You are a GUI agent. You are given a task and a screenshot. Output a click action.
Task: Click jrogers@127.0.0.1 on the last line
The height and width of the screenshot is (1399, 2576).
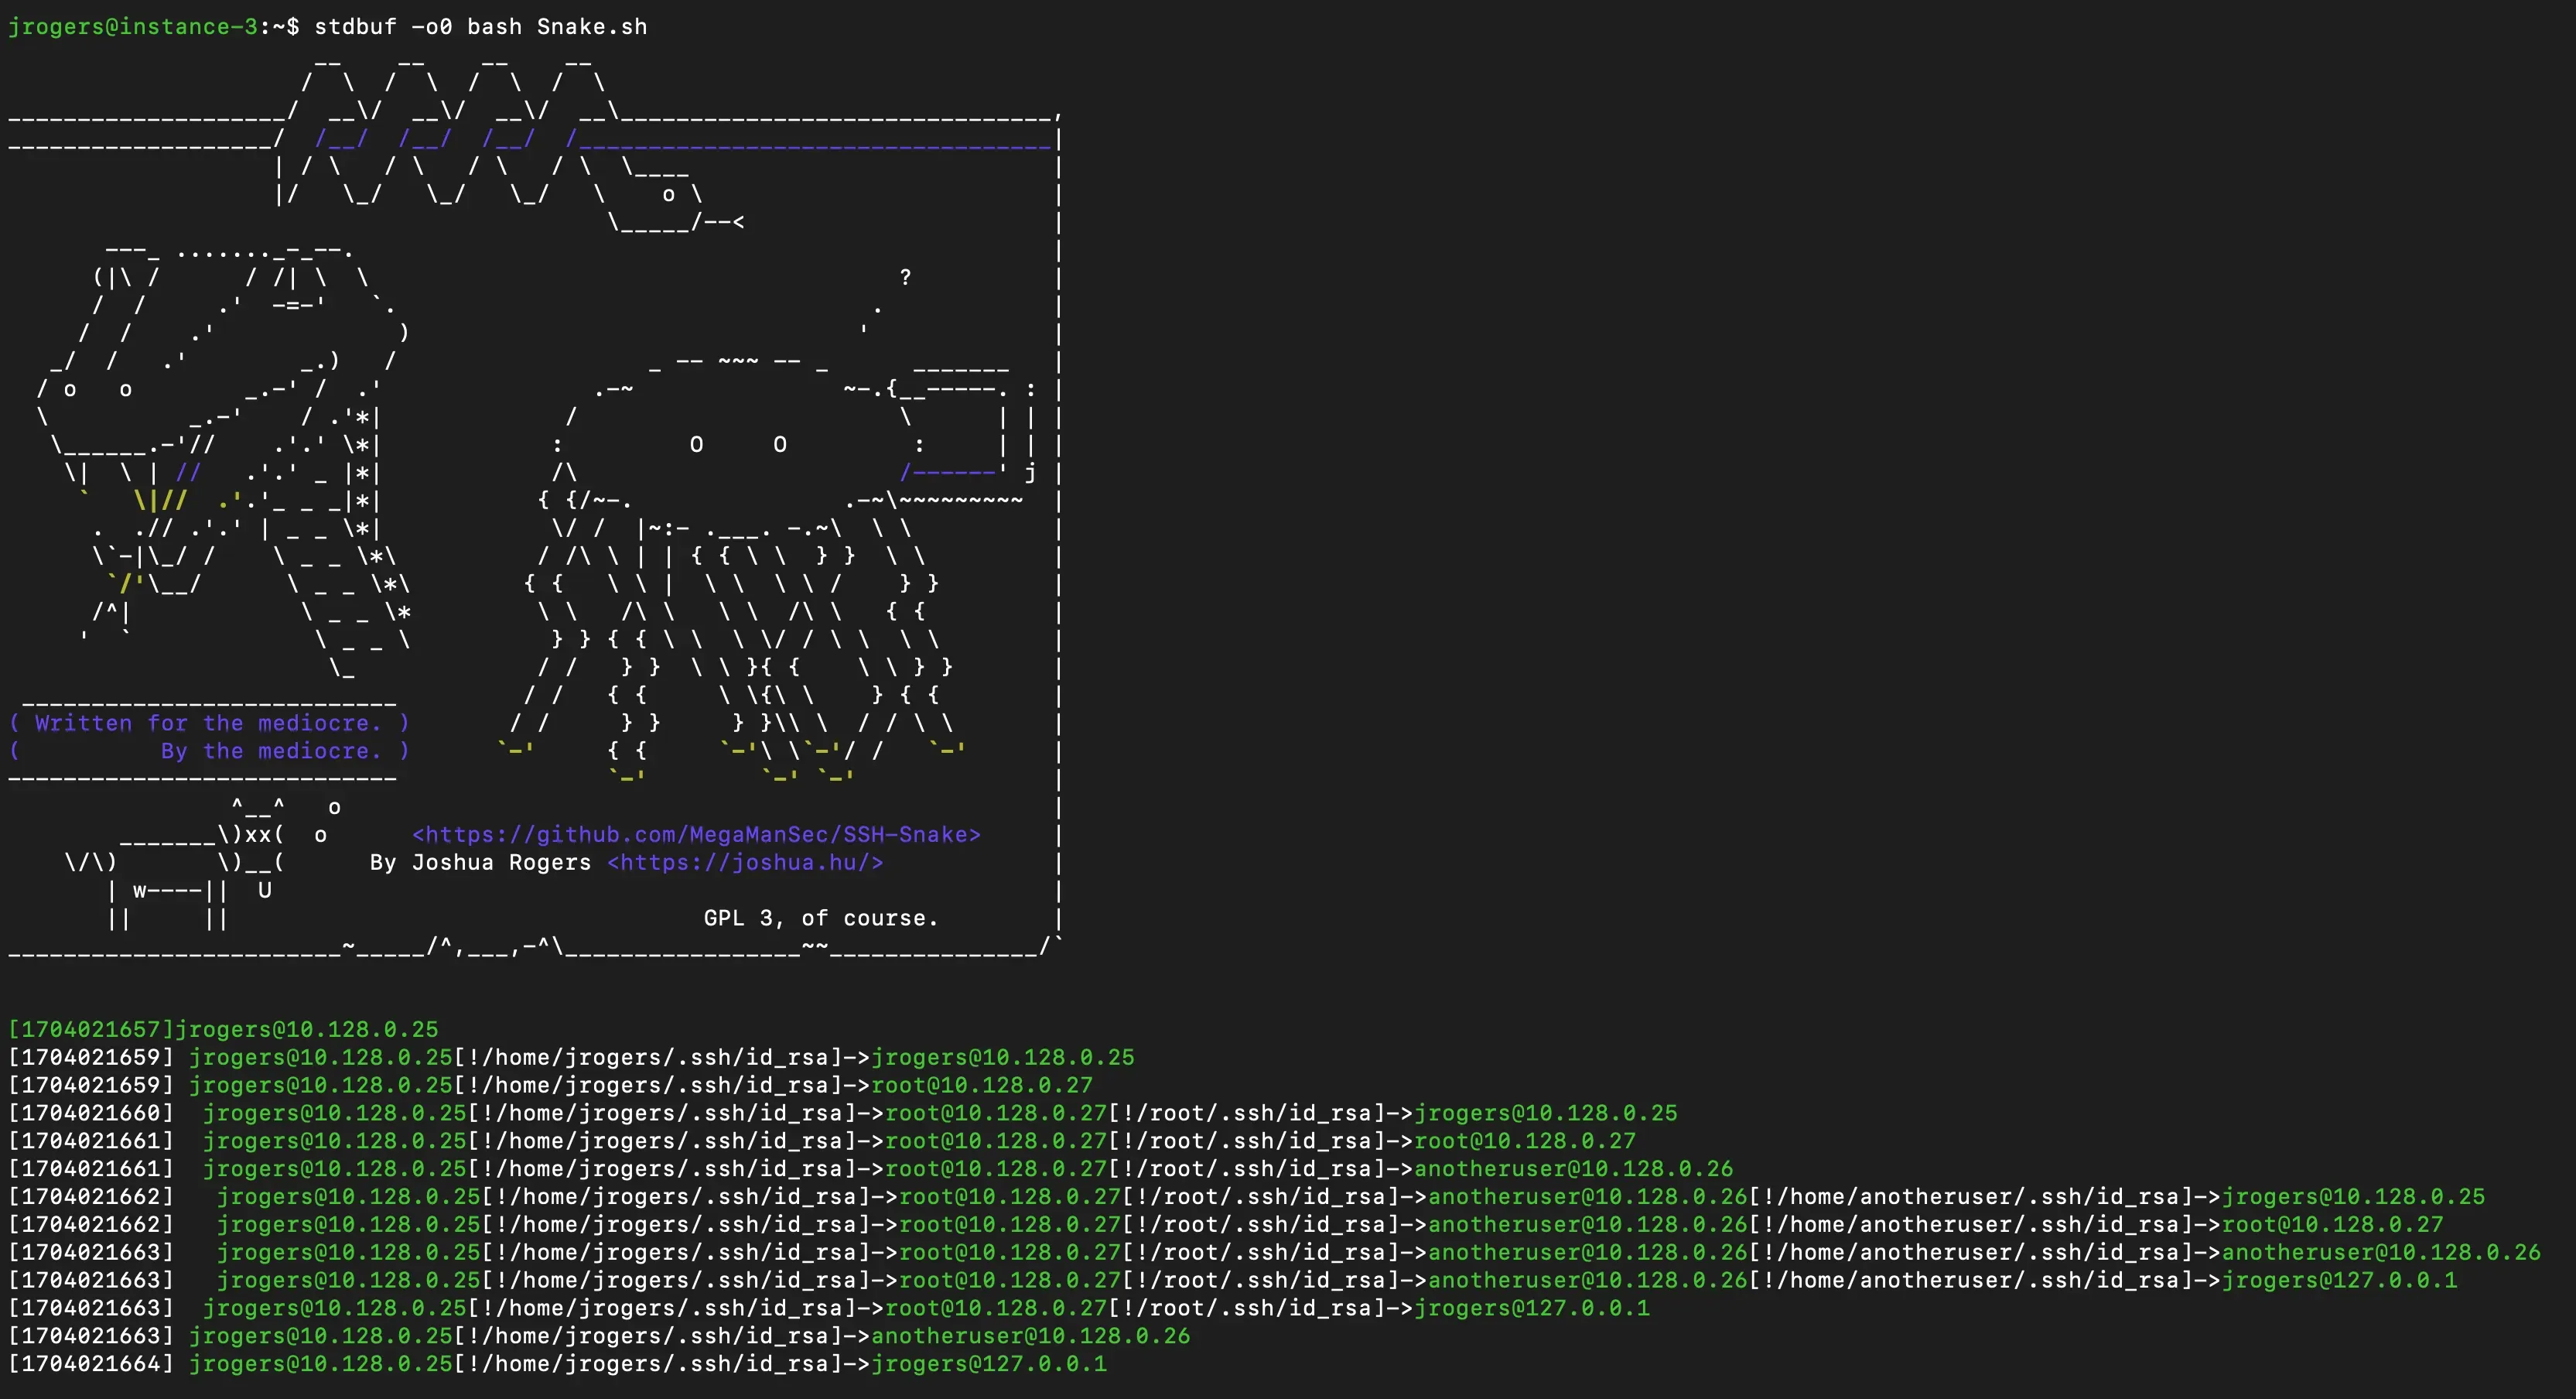pos(988,1364)
